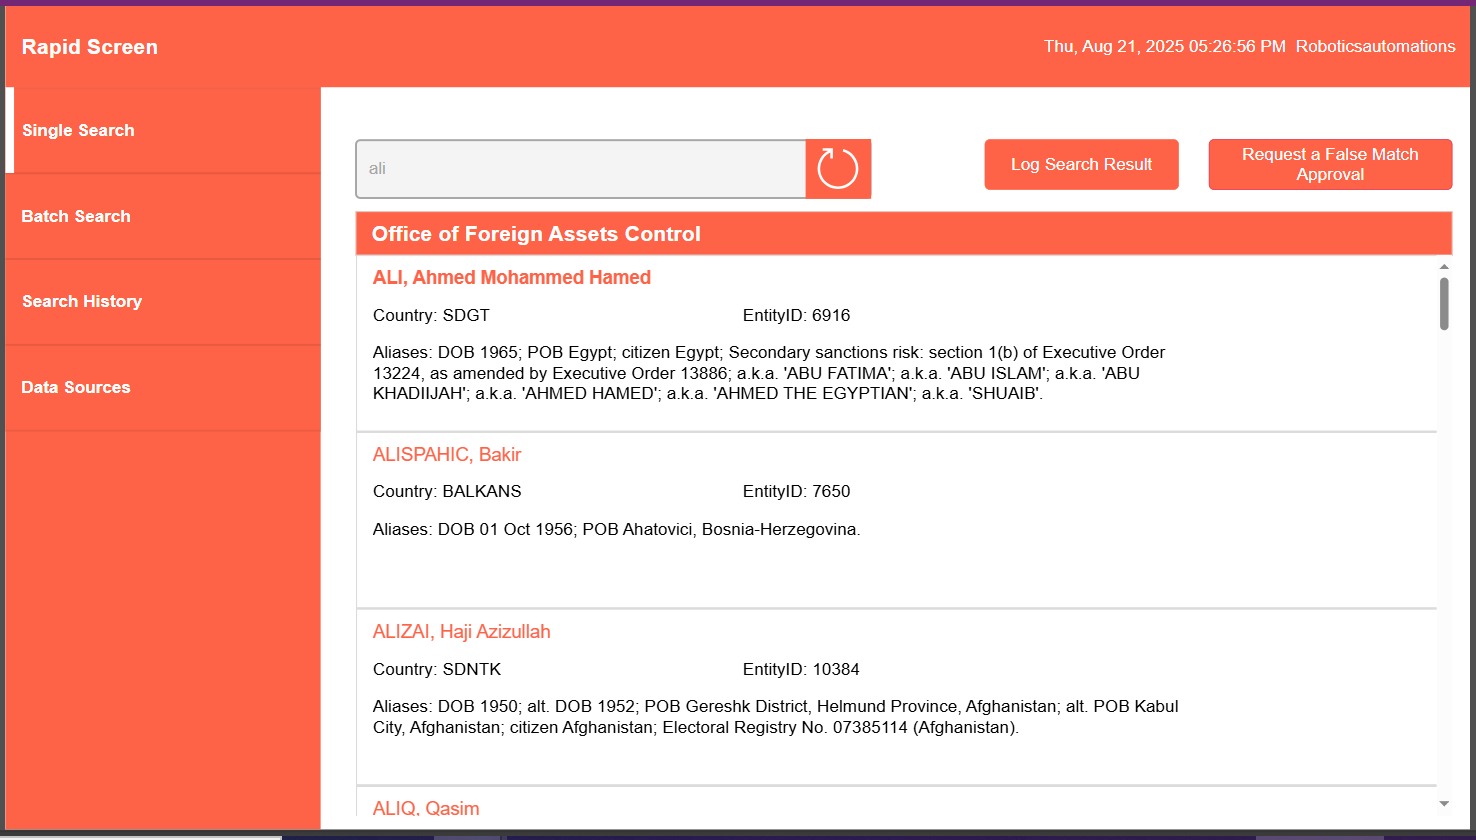Click the Office of Foreign Assets Control header
1476x840 pixels.
535,233
